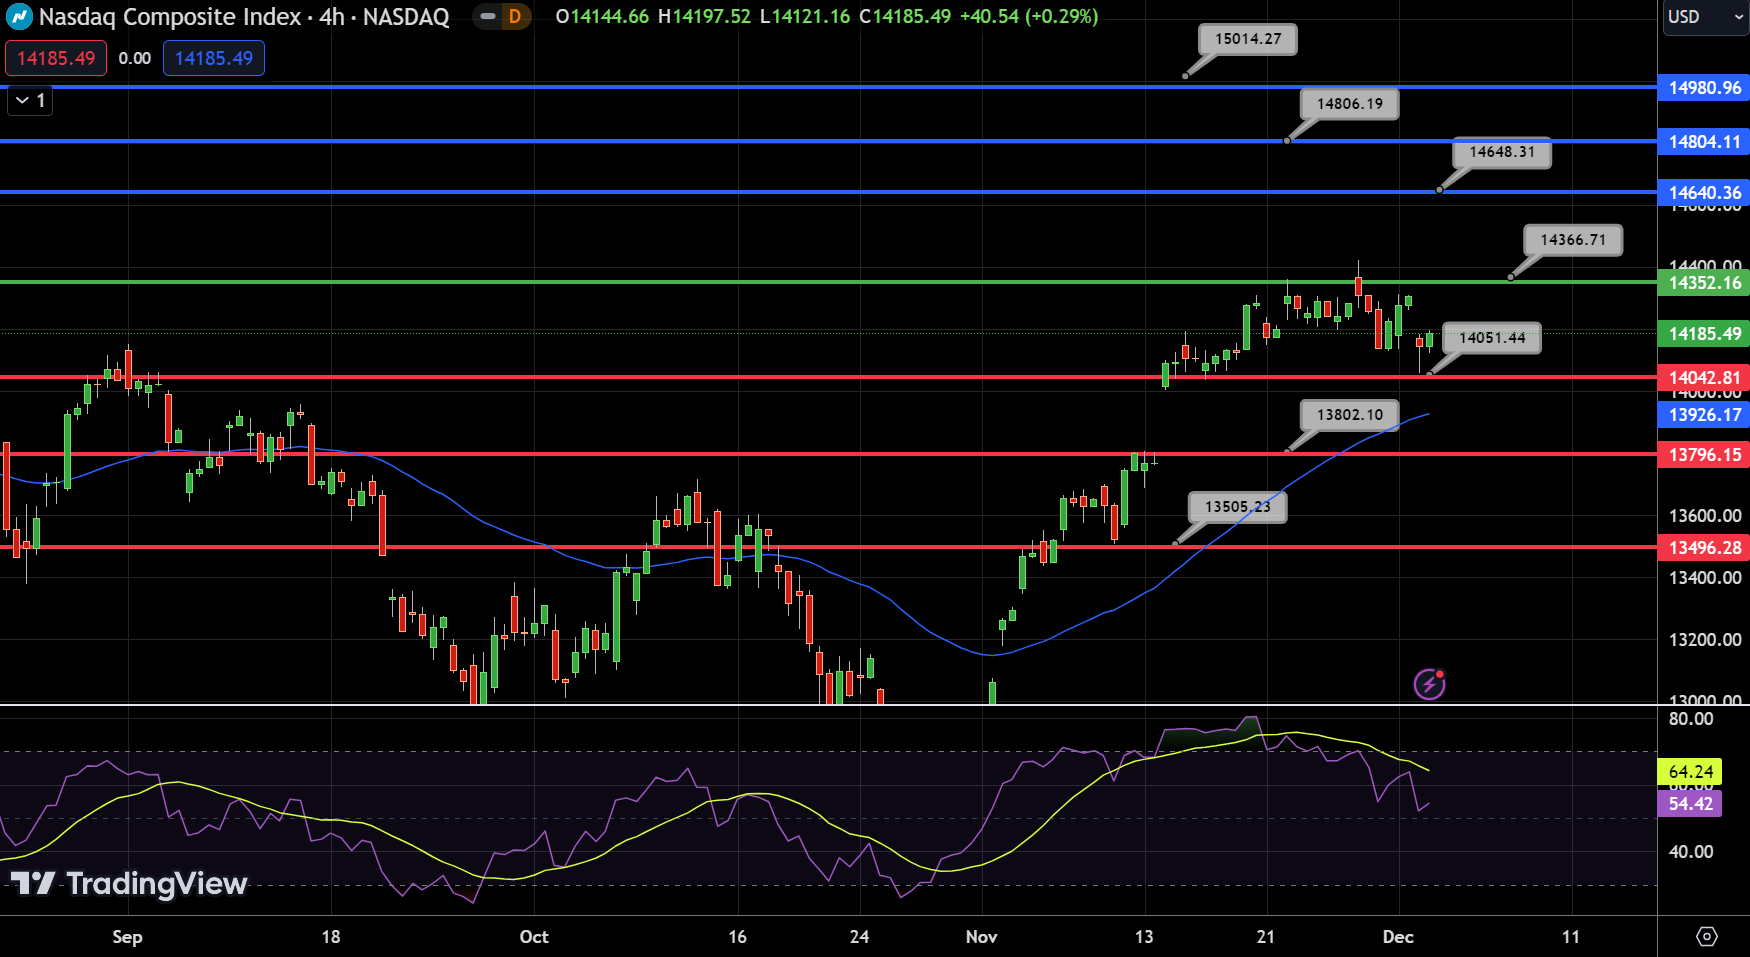Click the 13600.00 price scale value
1750x957 pixels.
coord(1705,516)
